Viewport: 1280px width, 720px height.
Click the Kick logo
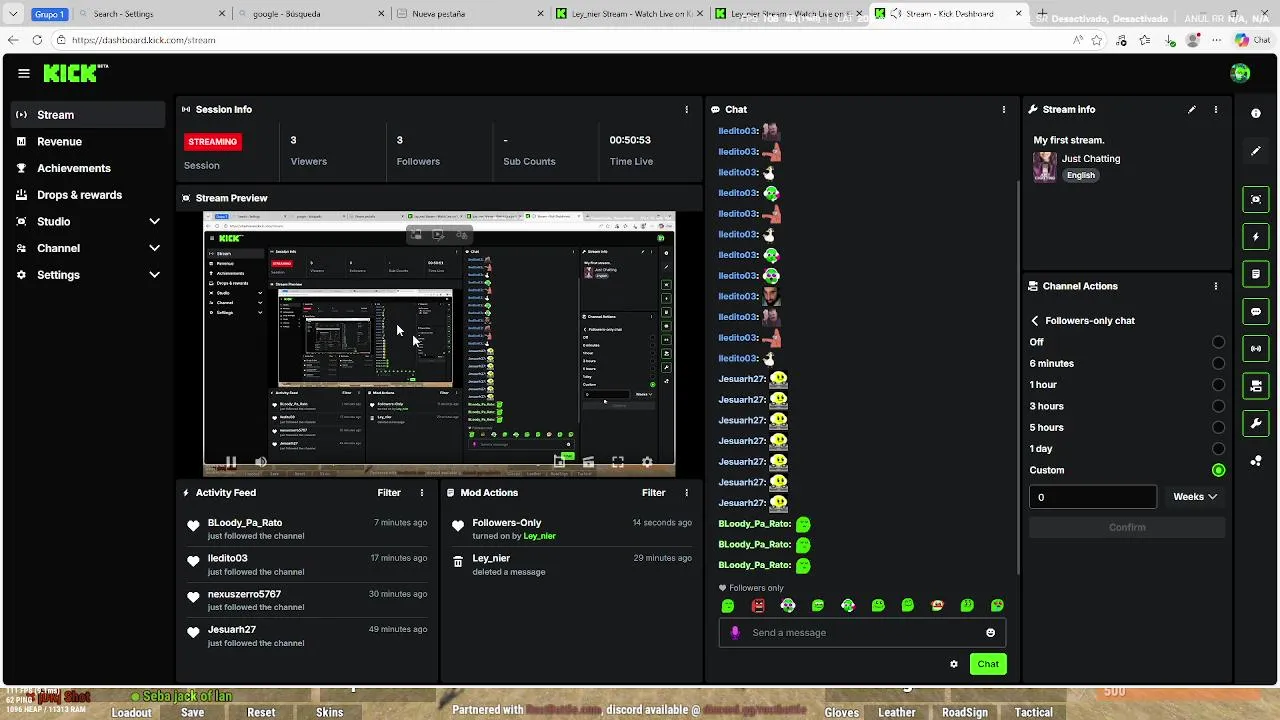(x=75, y=73)
